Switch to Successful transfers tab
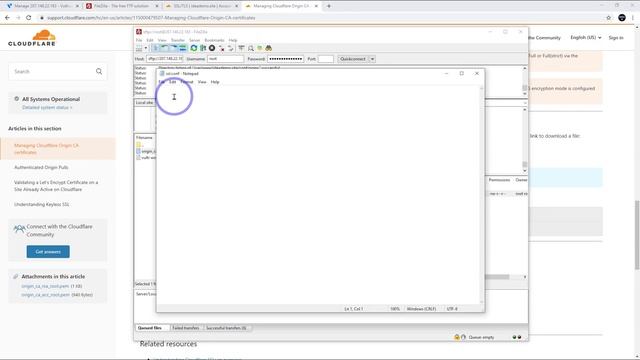The image size is (640, 360). pyautogui.click(x=226, y=328)
